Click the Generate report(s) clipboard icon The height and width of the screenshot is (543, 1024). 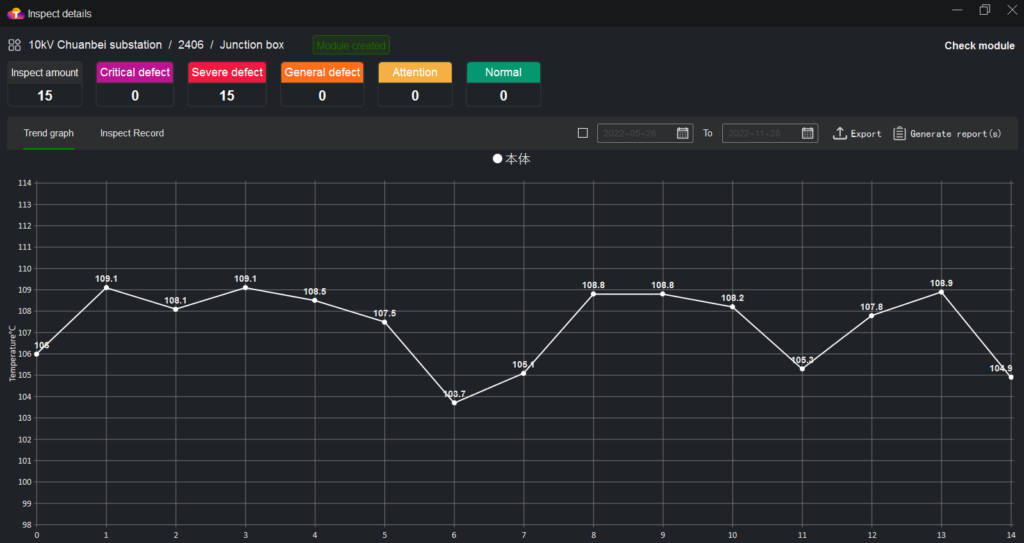click(900, 133)
